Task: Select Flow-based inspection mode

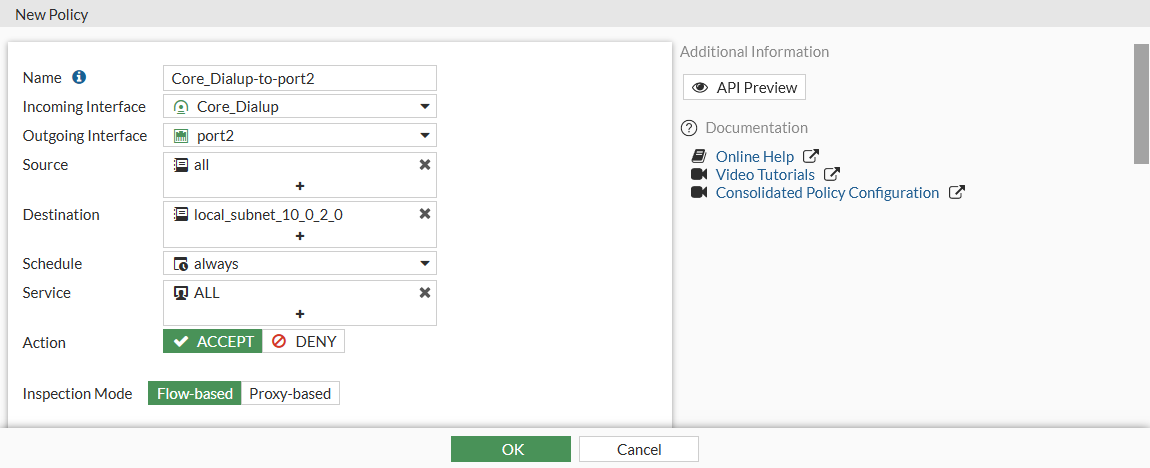Action: tap(195, 393)
